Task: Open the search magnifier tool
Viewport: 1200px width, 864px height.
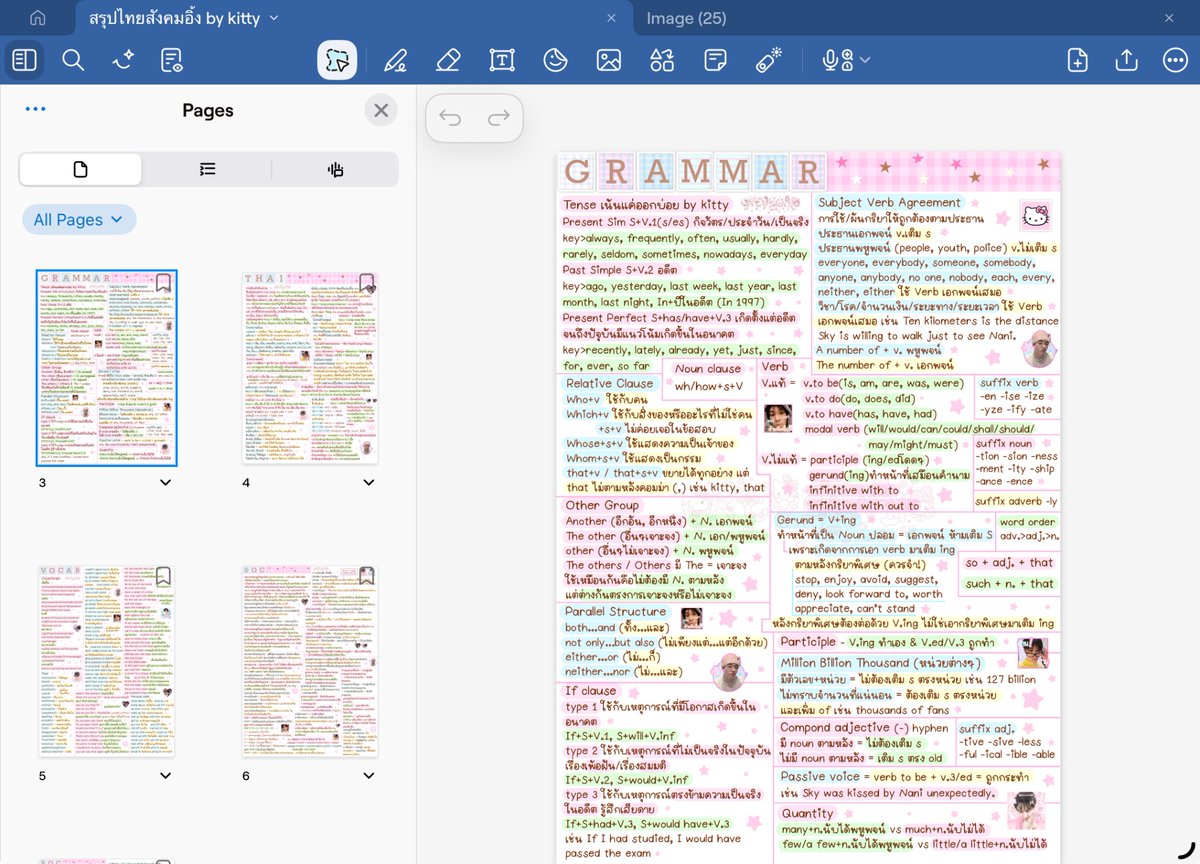Action: click(73, 60)
